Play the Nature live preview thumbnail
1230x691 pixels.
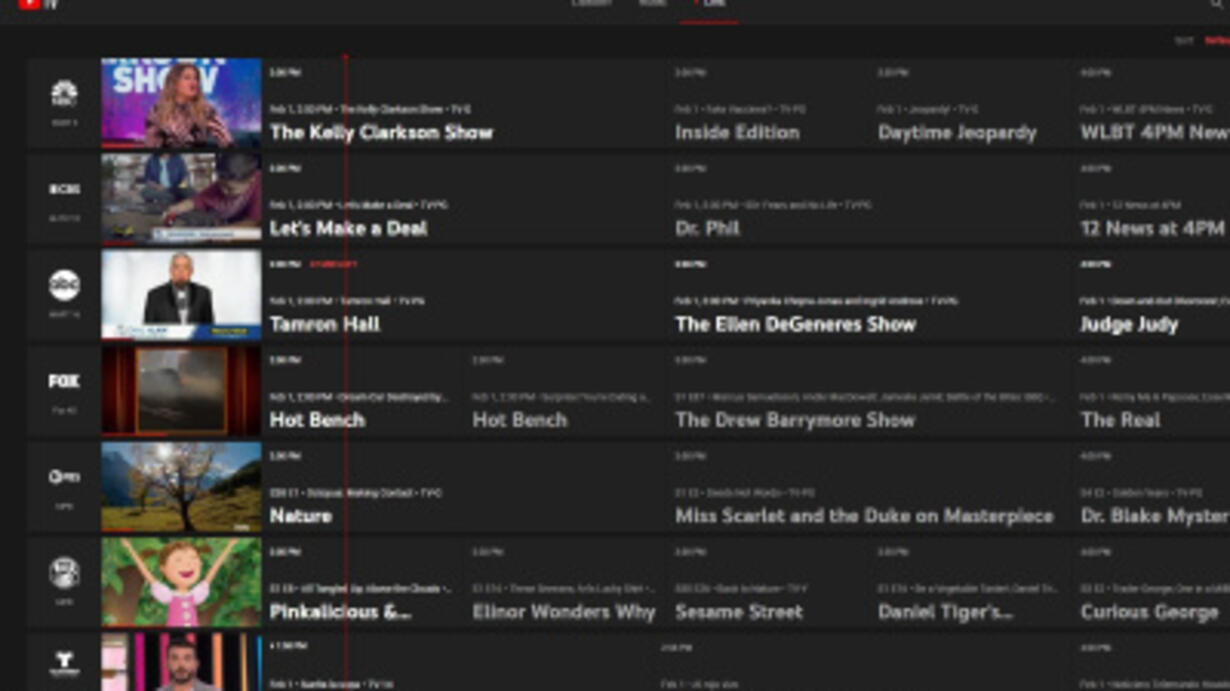click(181, 487)
